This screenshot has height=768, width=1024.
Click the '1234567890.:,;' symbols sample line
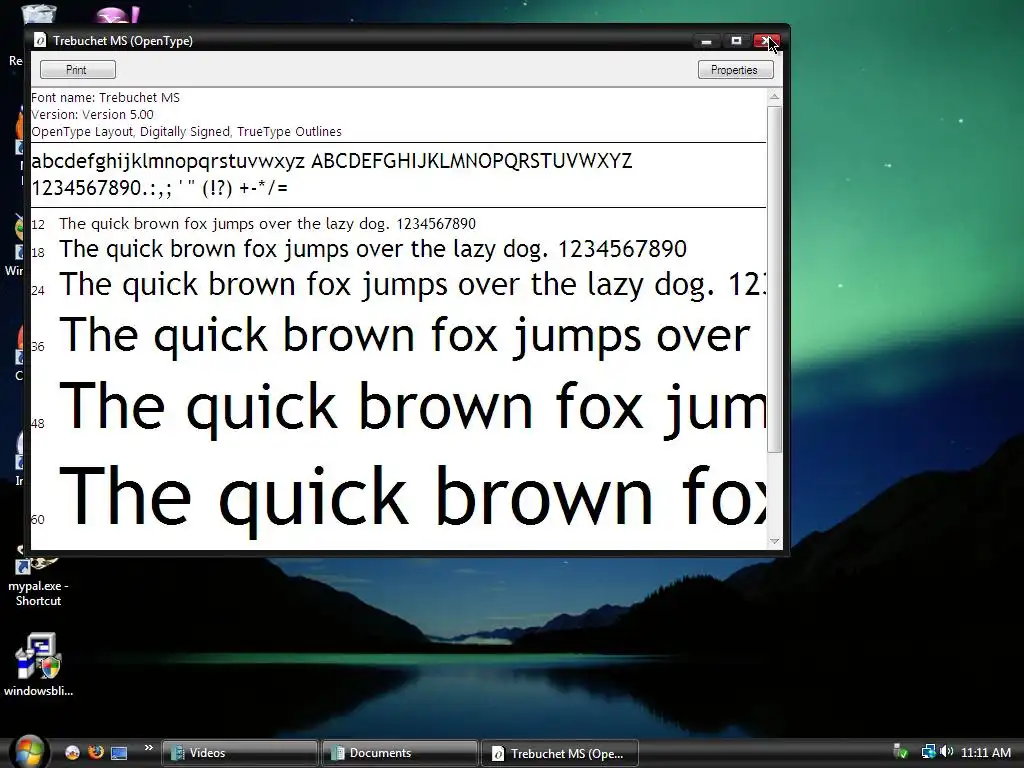(x=159, y=188)
